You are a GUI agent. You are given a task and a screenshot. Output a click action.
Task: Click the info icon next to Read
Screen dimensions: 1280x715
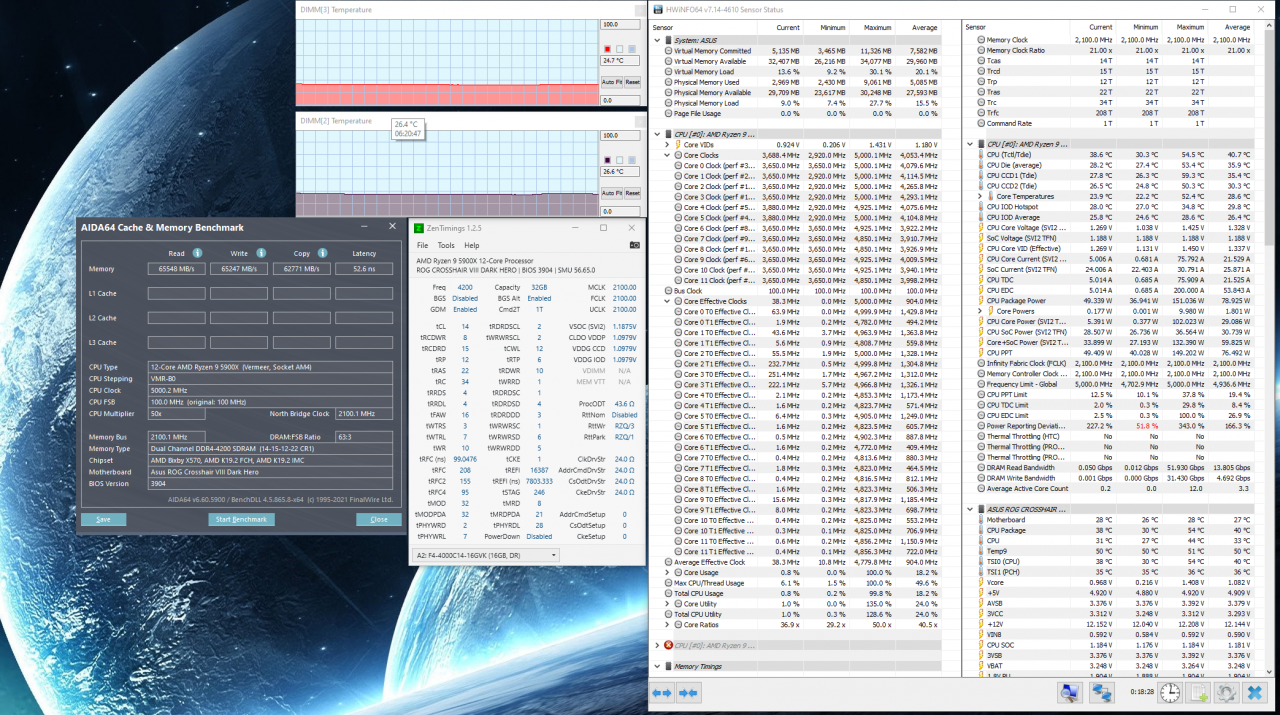[x=197, y=253]
